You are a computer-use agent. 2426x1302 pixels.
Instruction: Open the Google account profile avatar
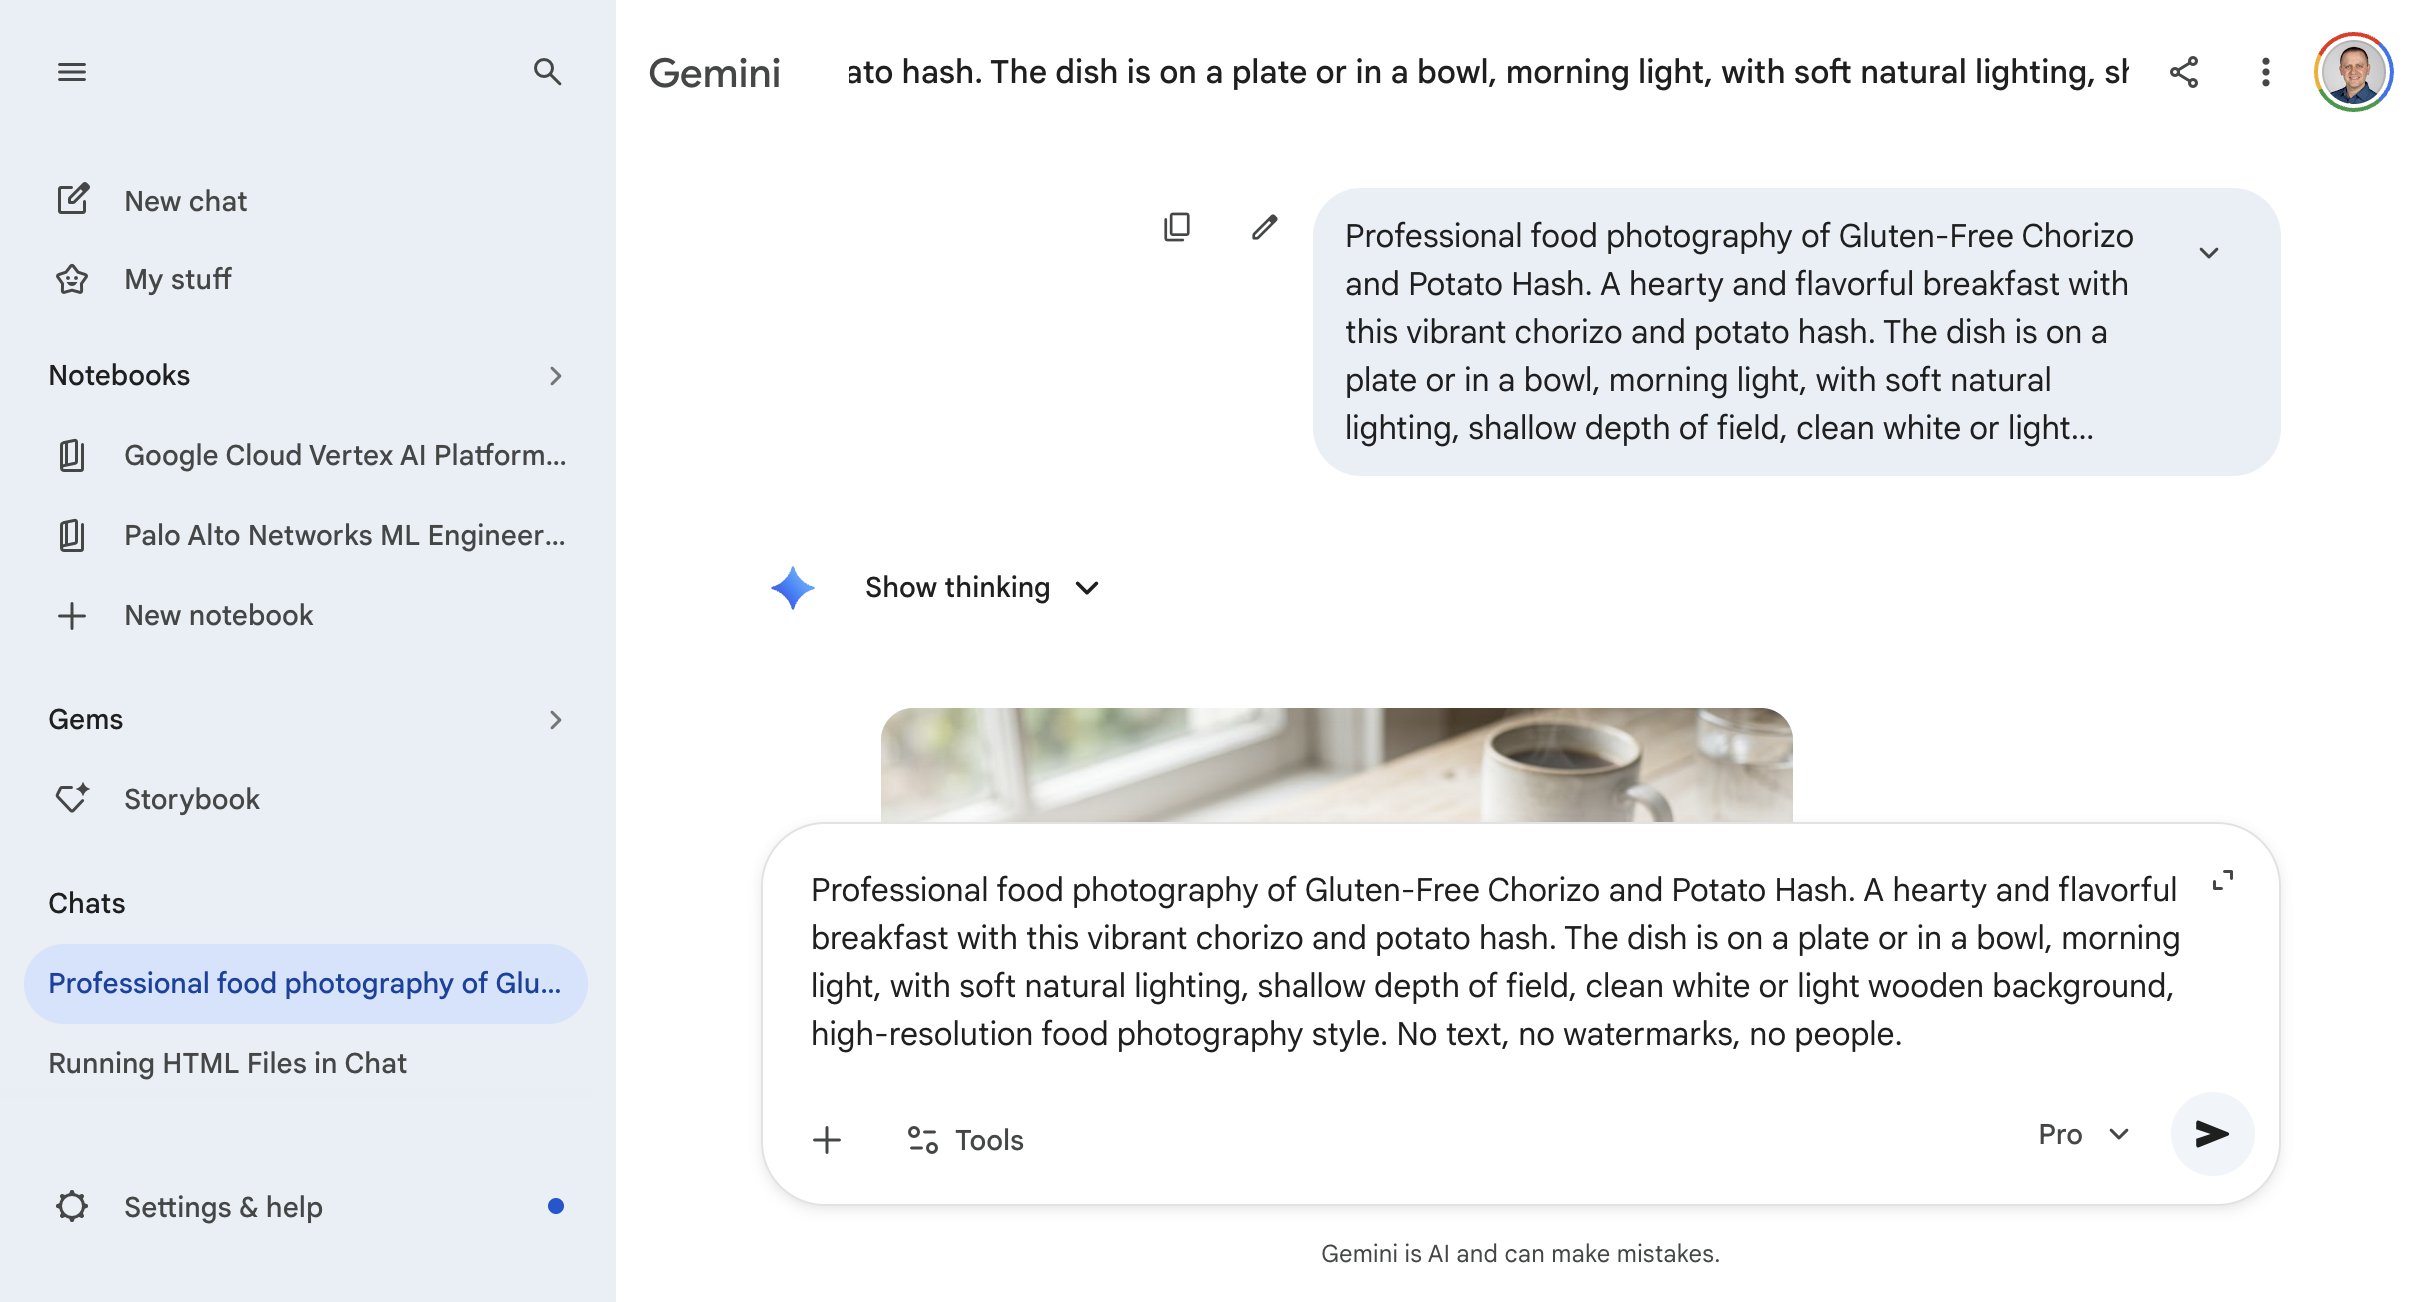point(2353,72)
